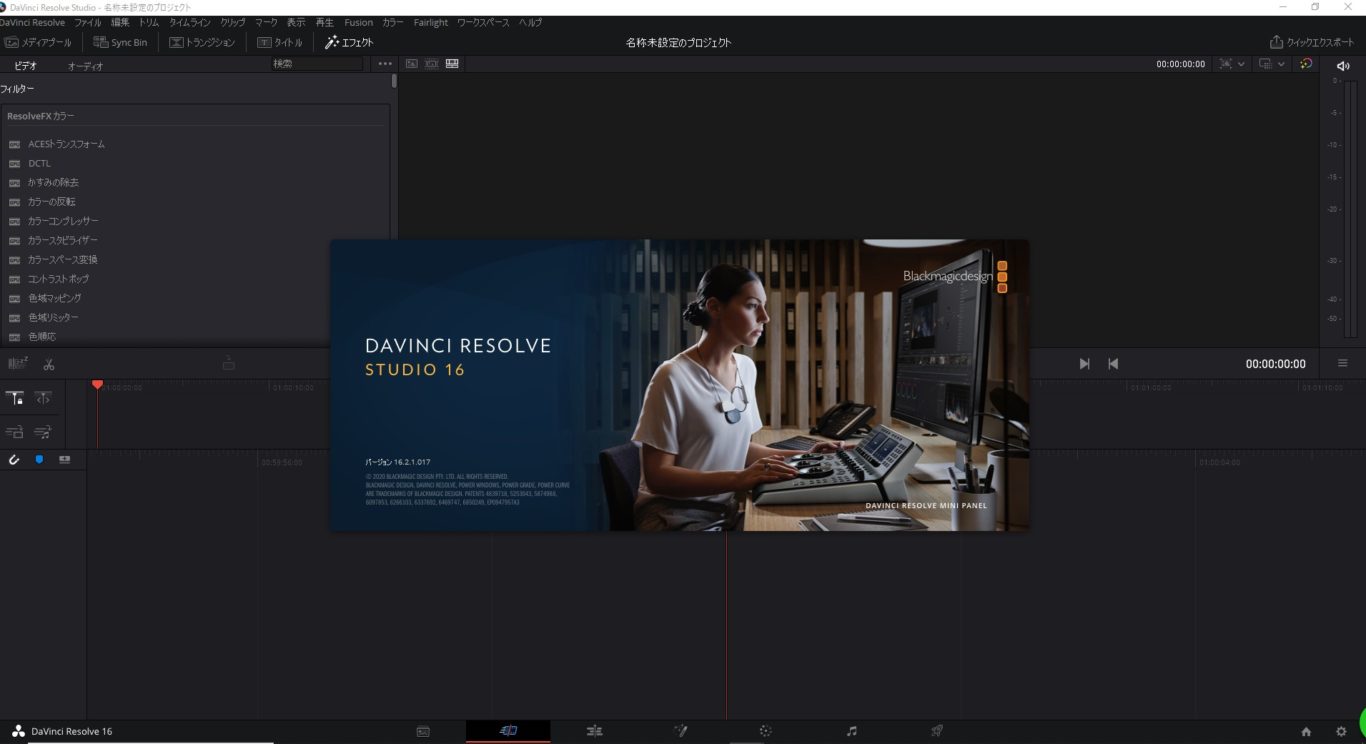The height and width of the screenshot is (744, 1366).
Task: Open the トランジション panel
Action: coord(200,42)
